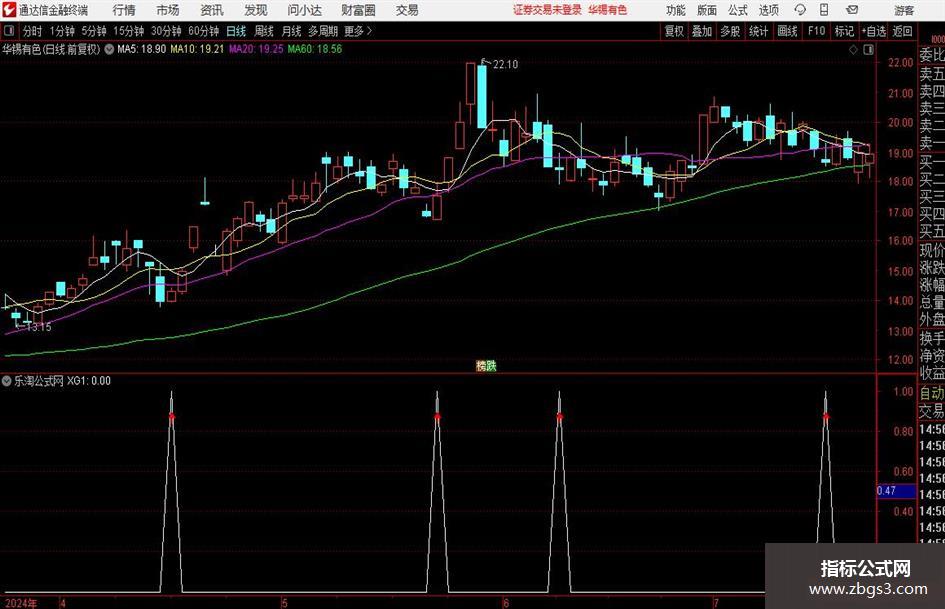Expand the 更多 periods chevron

click(x=358, y=31)
